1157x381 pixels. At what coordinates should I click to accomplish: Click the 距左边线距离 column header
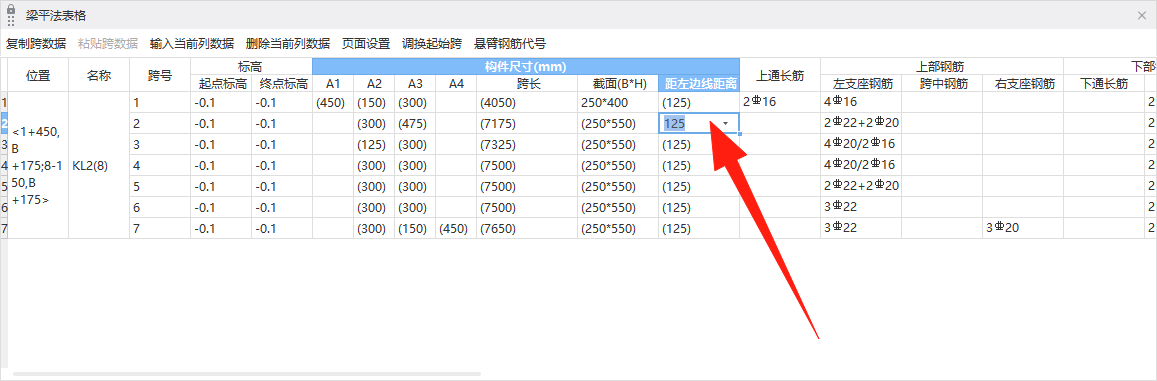click(x=700, y=84)
